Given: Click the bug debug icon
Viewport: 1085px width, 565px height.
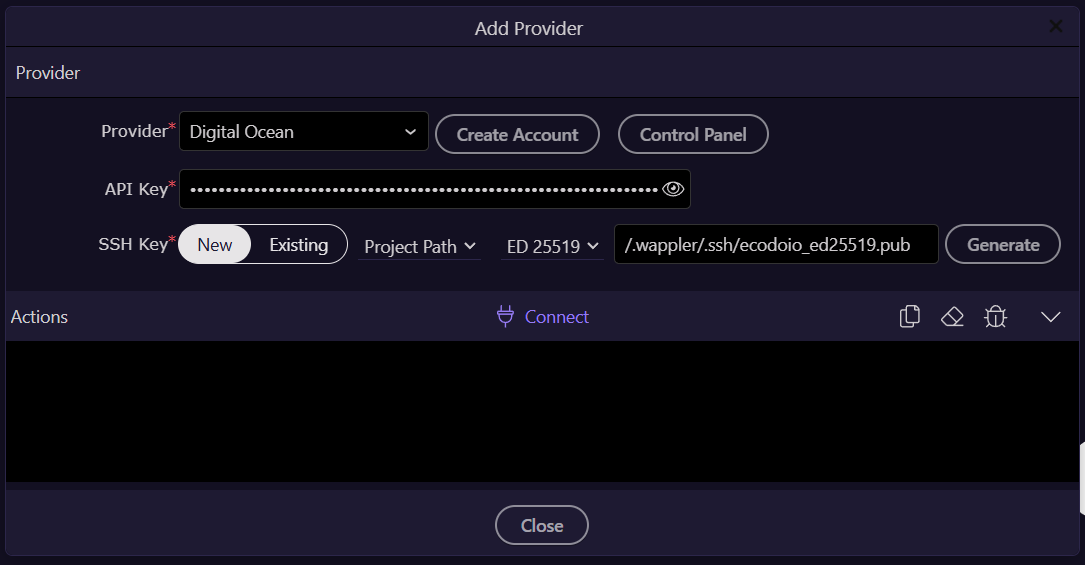Looking at the screenshot, I should [995, 317].
